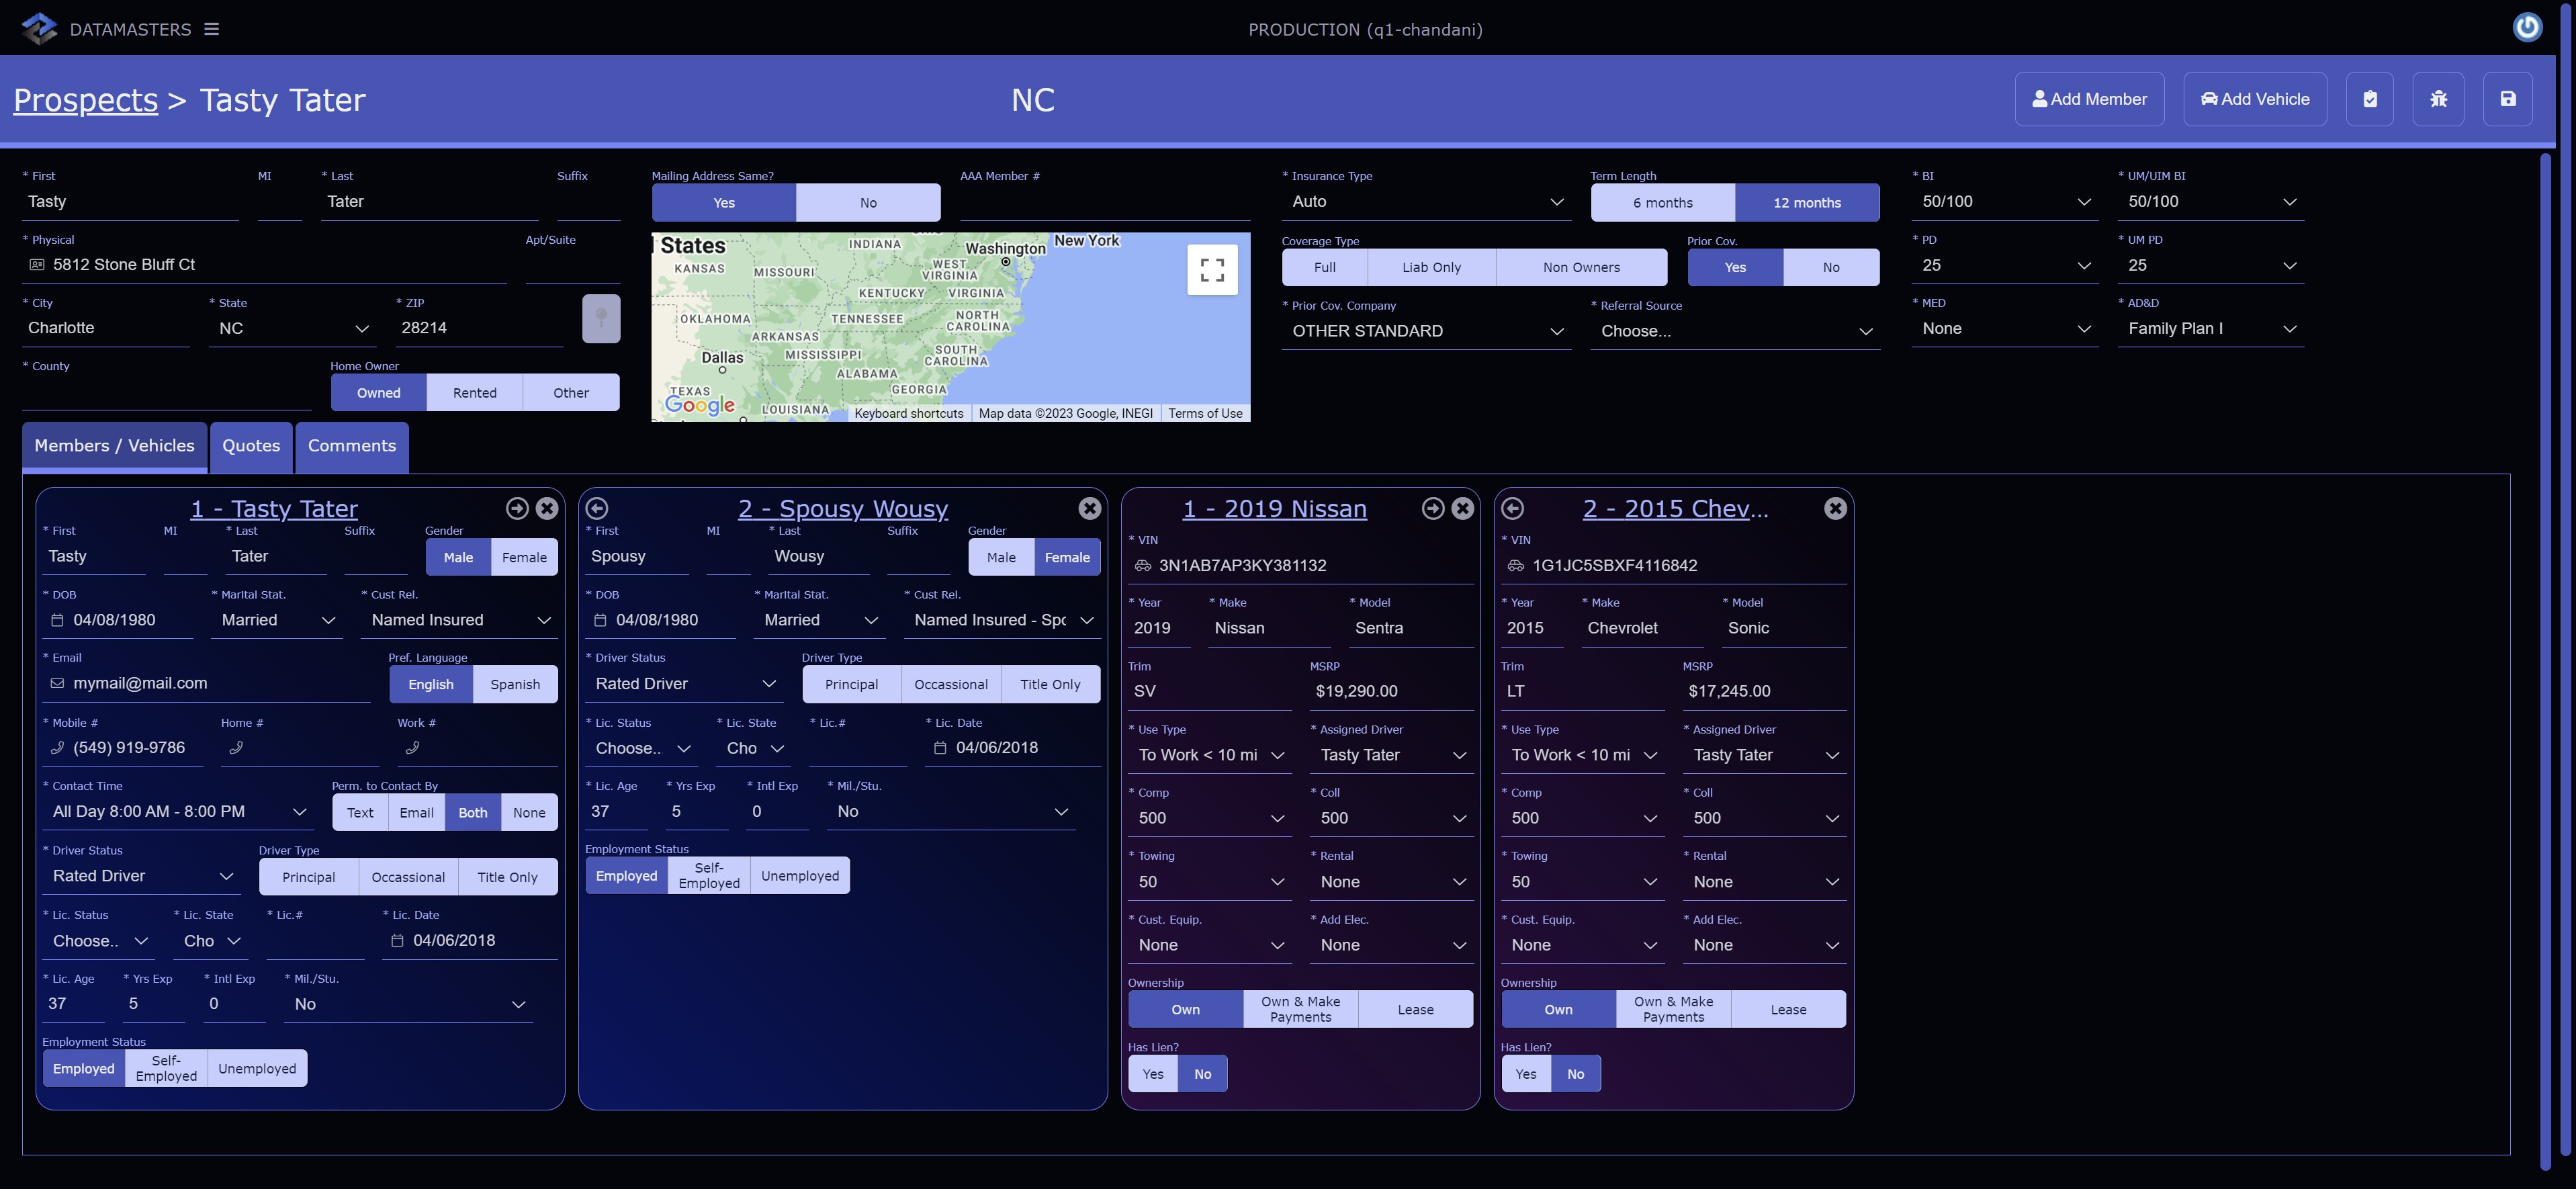Remove member Spousy Wousy with X icon

pos(1089,508)
